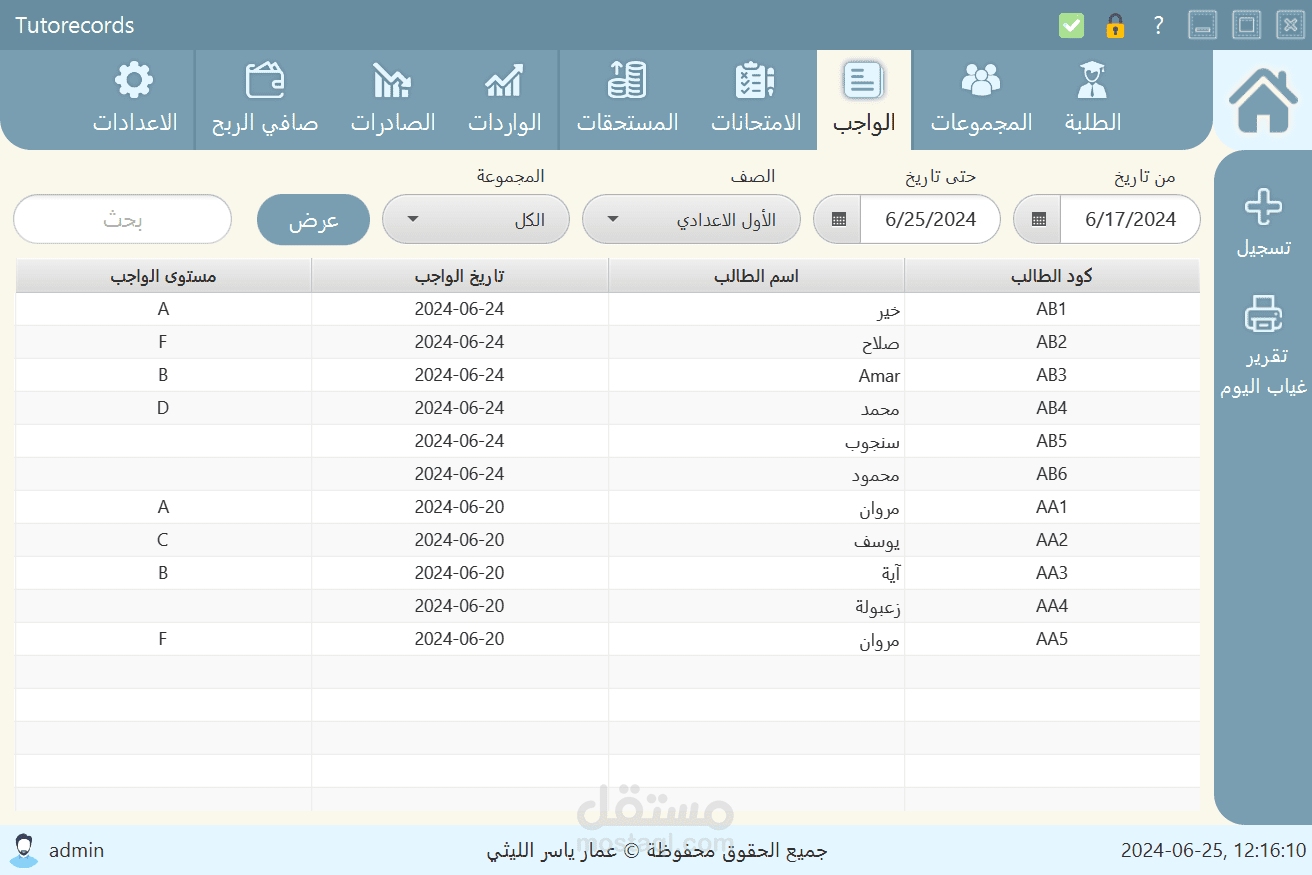Select the cell with code AB2

pos(1052,342)
